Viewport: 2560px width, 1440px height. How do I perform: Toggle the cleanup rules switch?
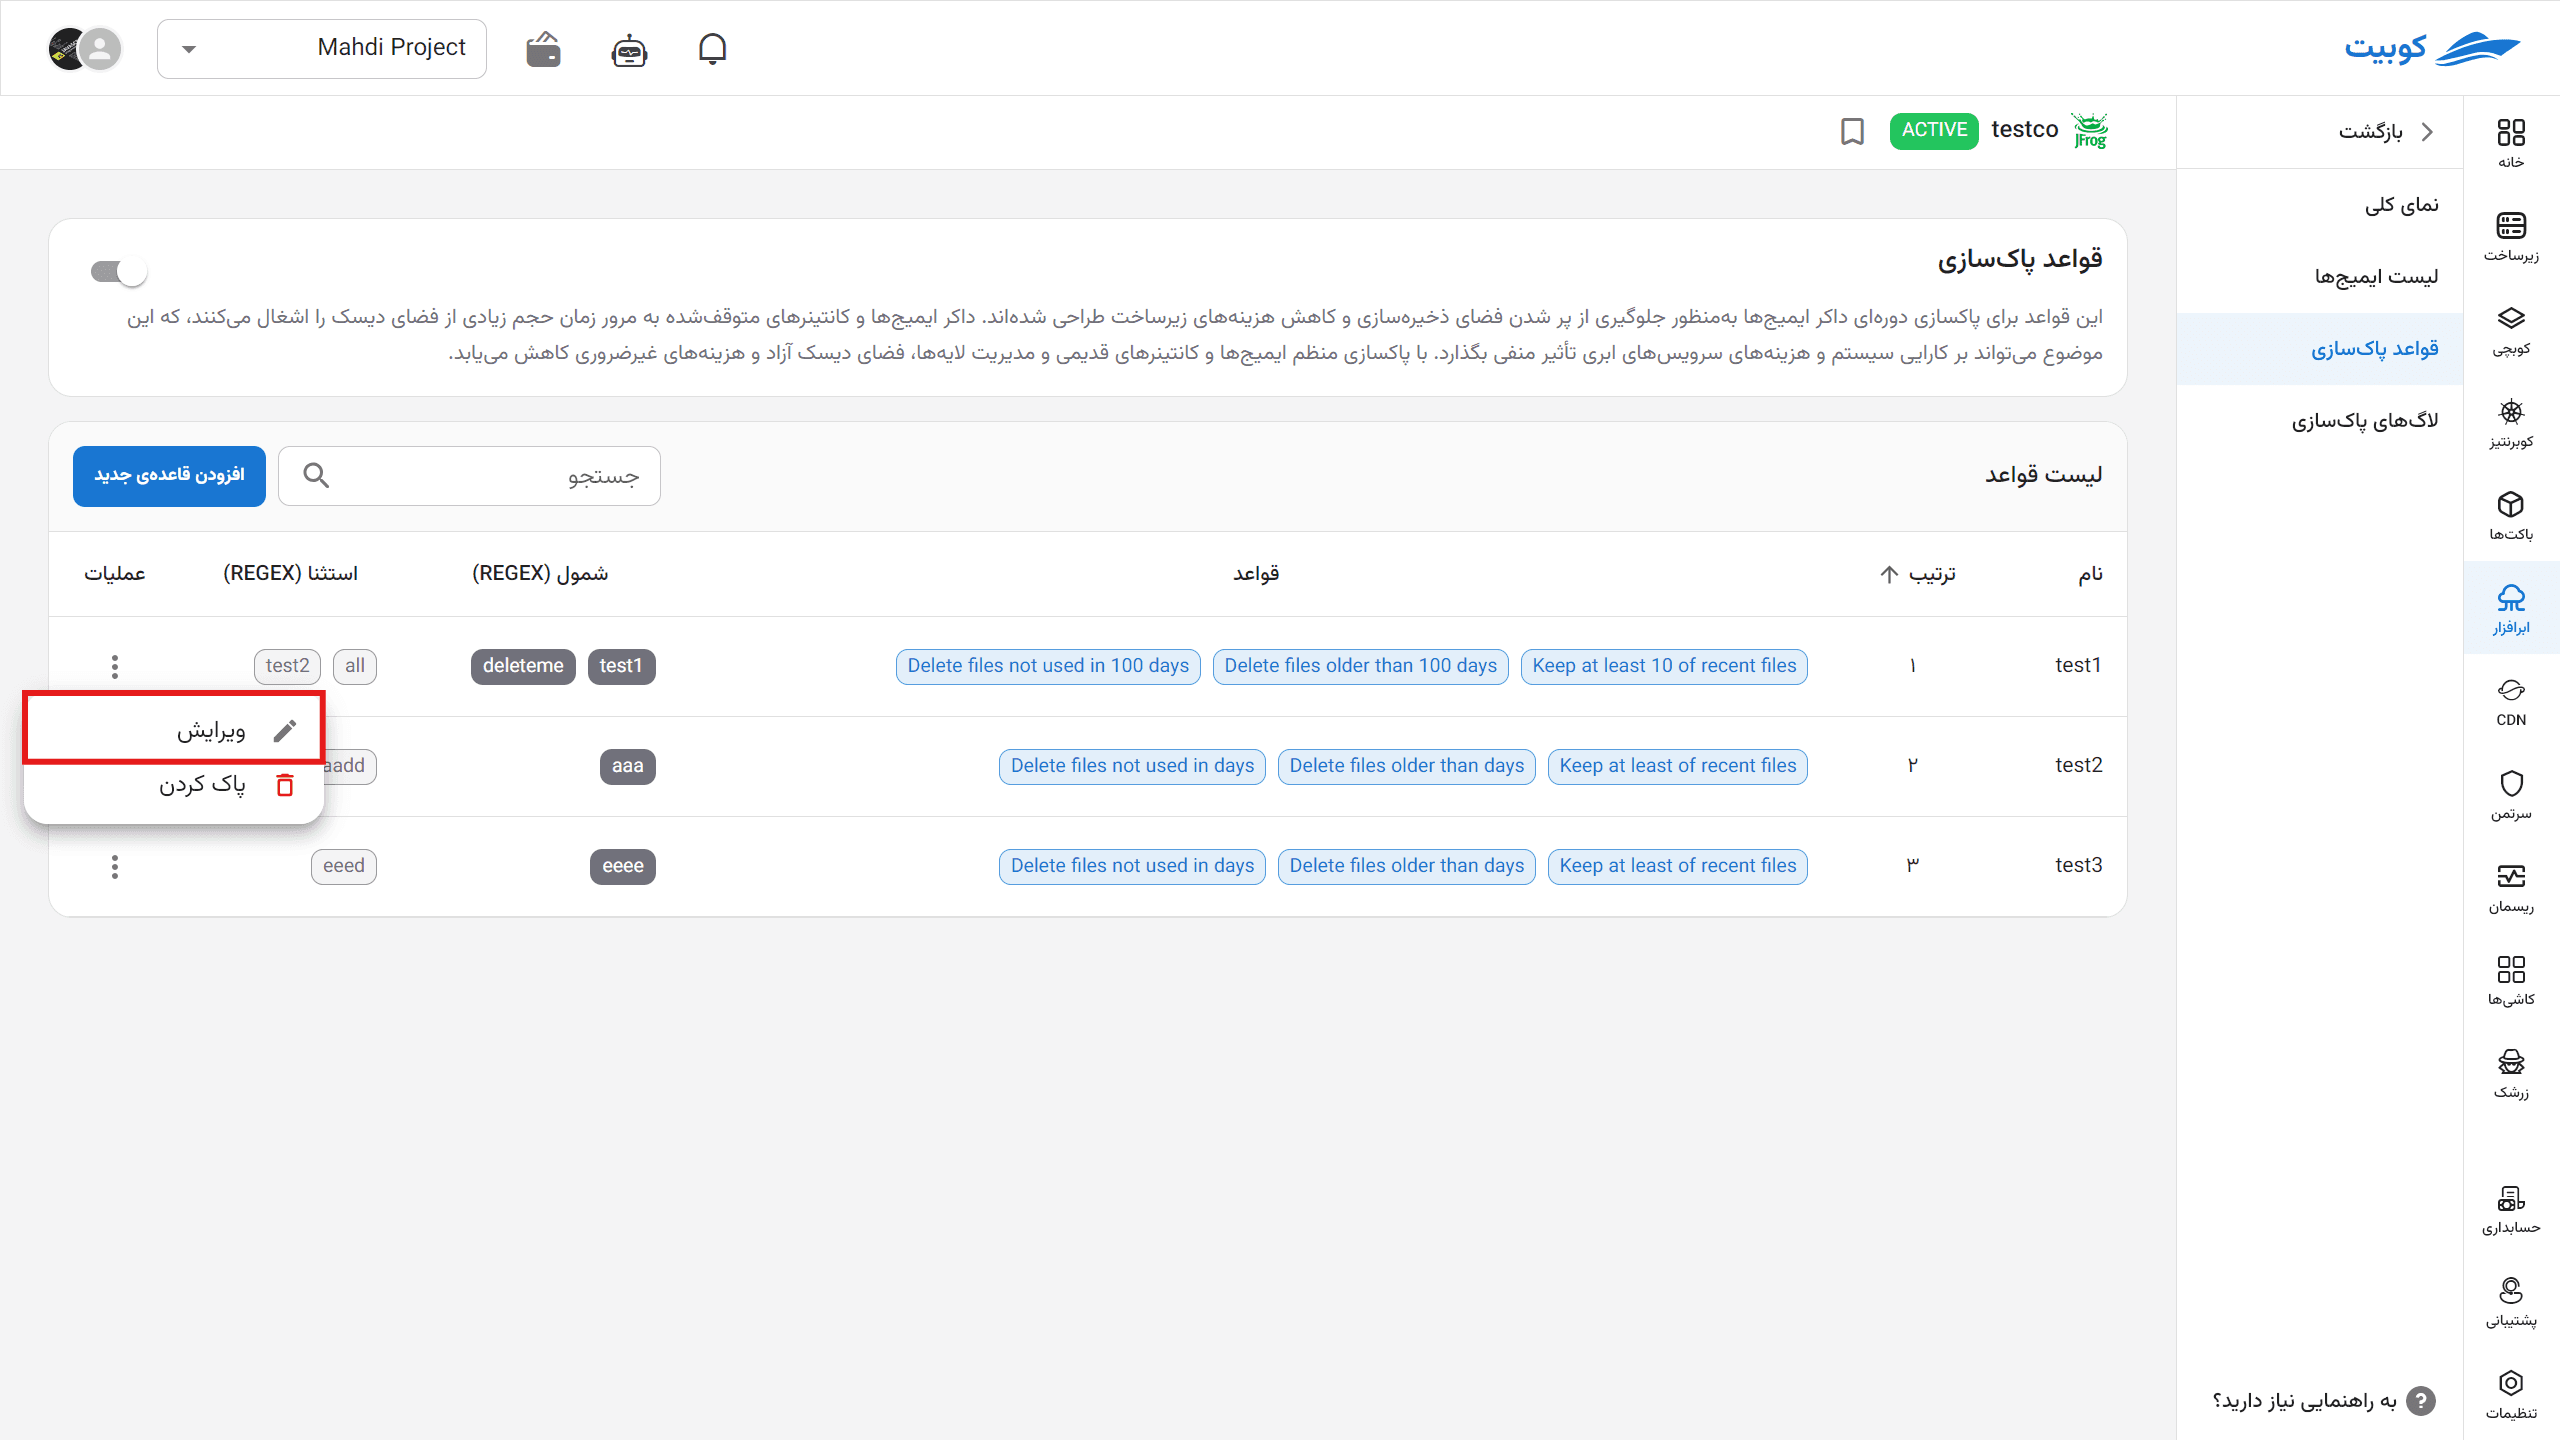click(119, 271)
